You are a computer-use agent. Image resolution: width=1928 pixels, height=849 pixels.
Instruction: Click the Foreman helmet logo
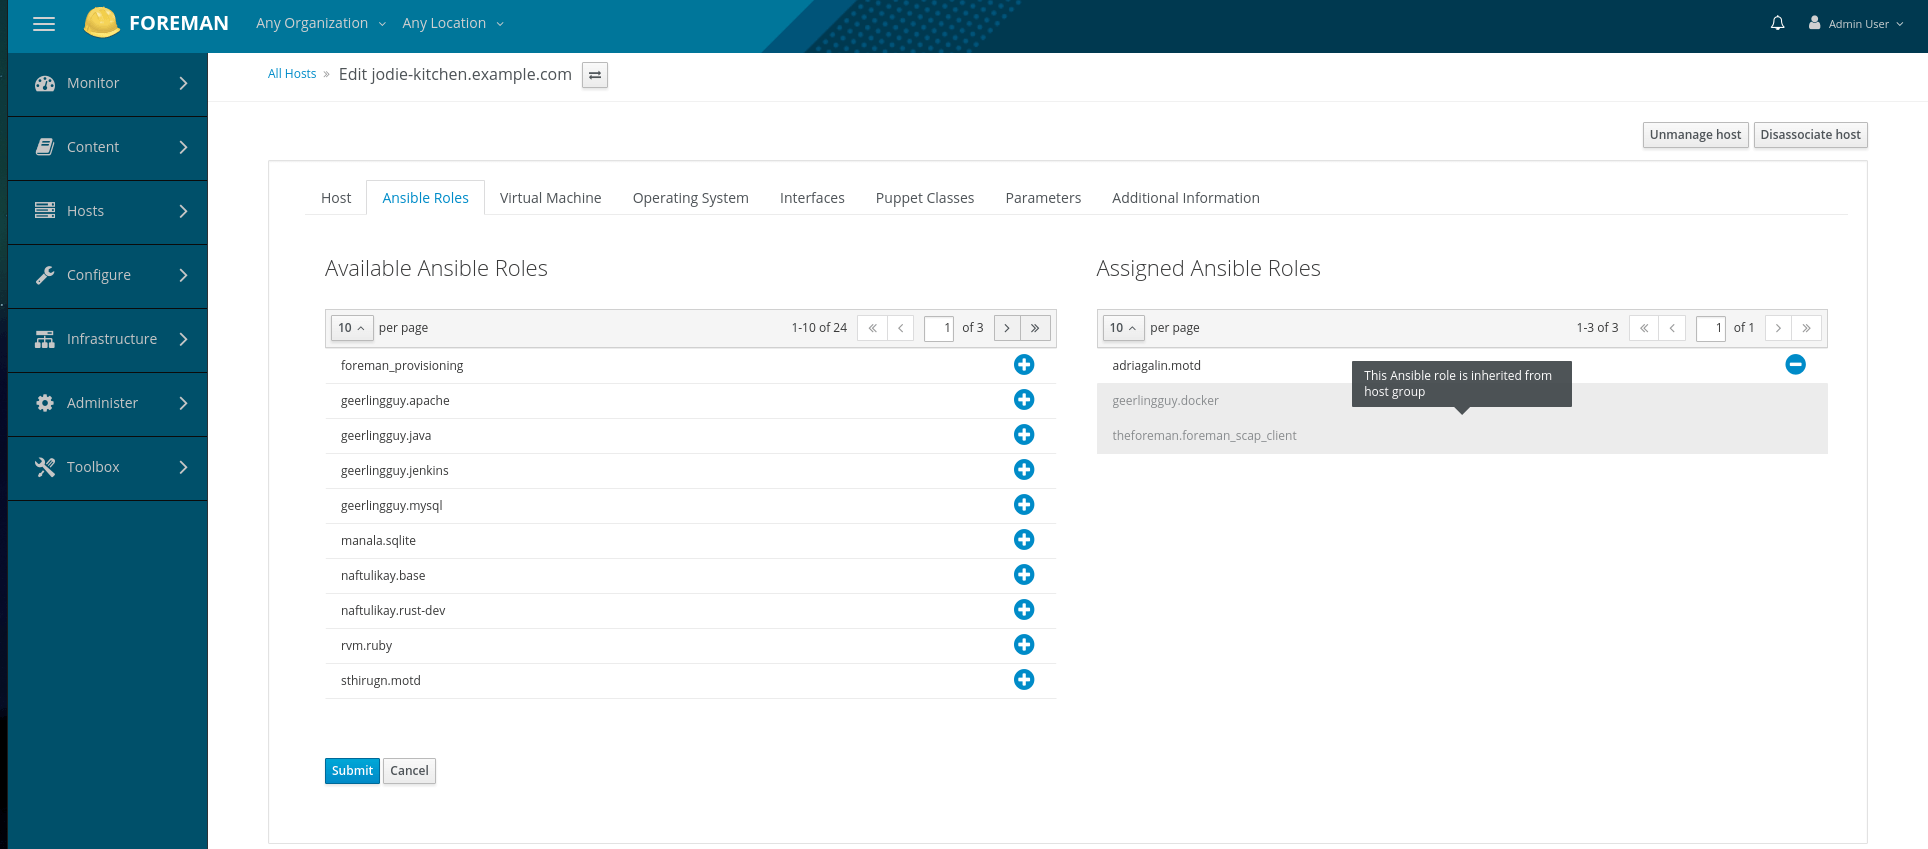(x=102, y=22)
